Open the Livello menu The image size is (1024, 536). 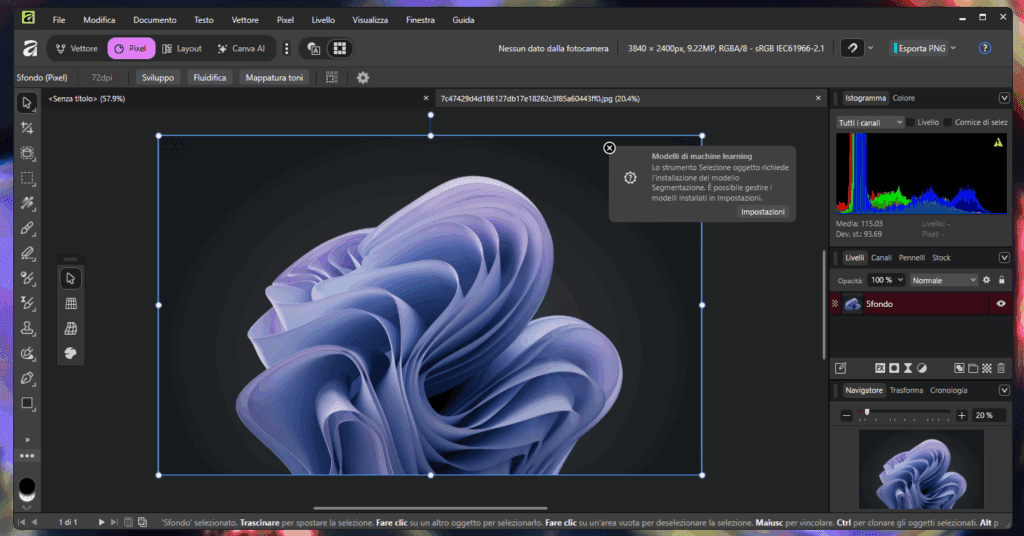323,19
